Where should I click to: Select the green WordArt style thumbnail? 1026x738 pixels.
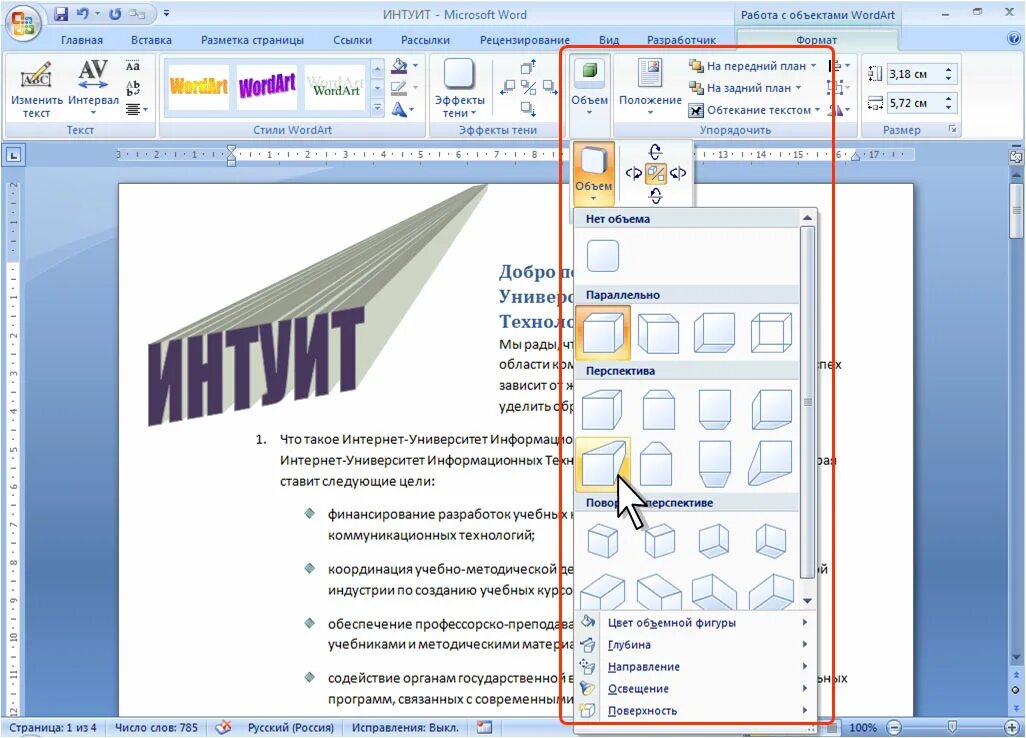click(334, 86)
